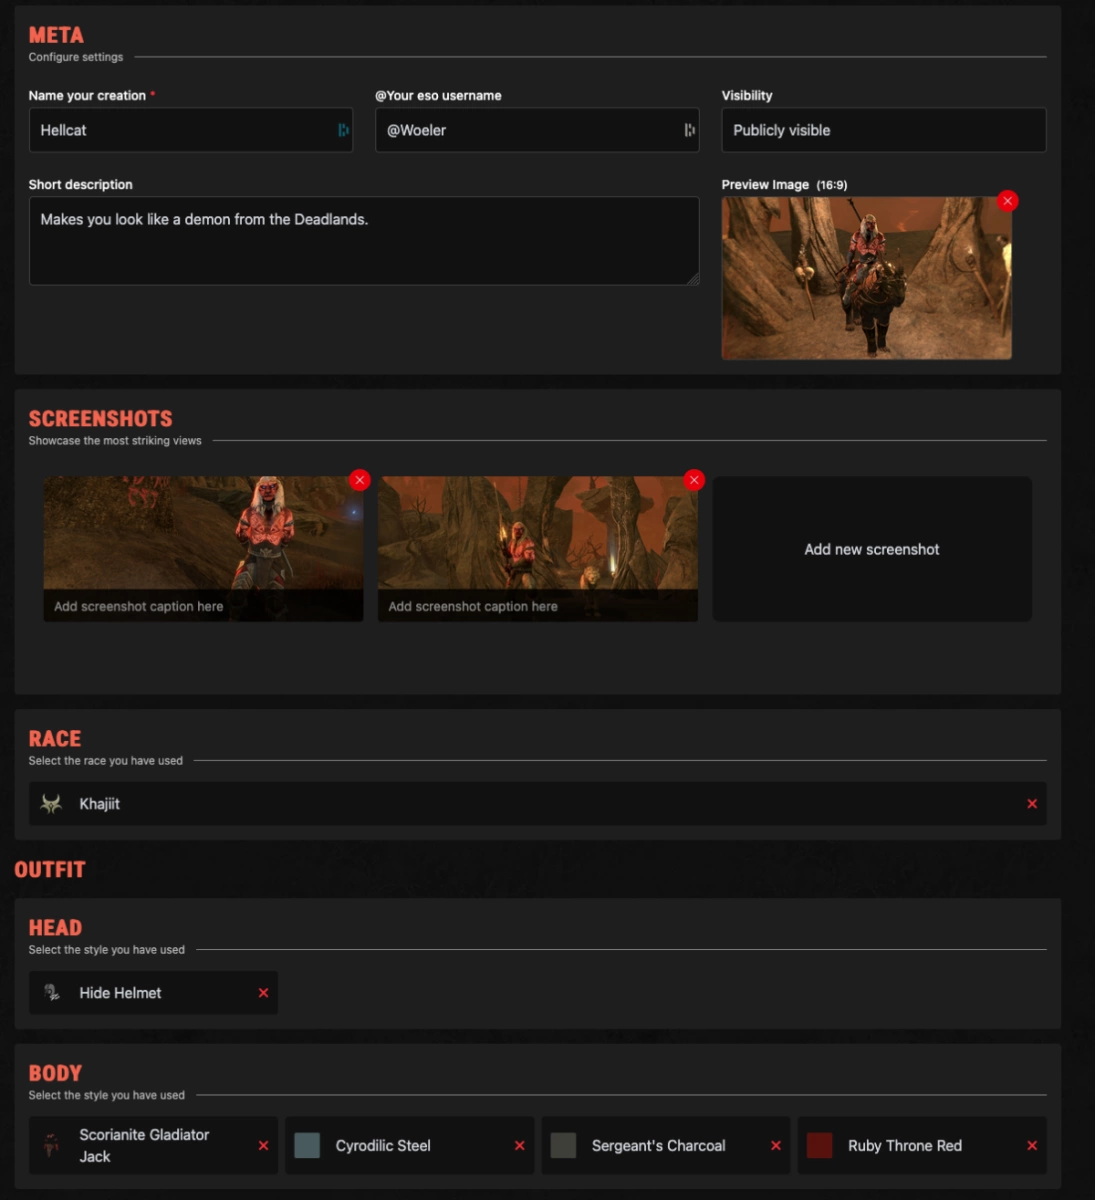Screen dimensions: 1095x1200
Task: Click the Cyrodilic Steel material icon
Action: [307, 1145]
